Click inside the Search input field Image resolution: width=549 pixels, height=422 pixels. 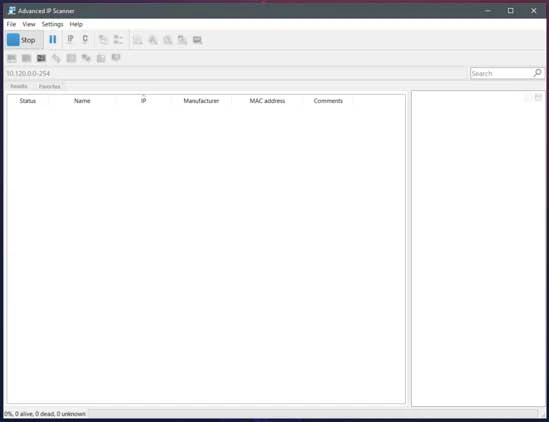(501, 73)
